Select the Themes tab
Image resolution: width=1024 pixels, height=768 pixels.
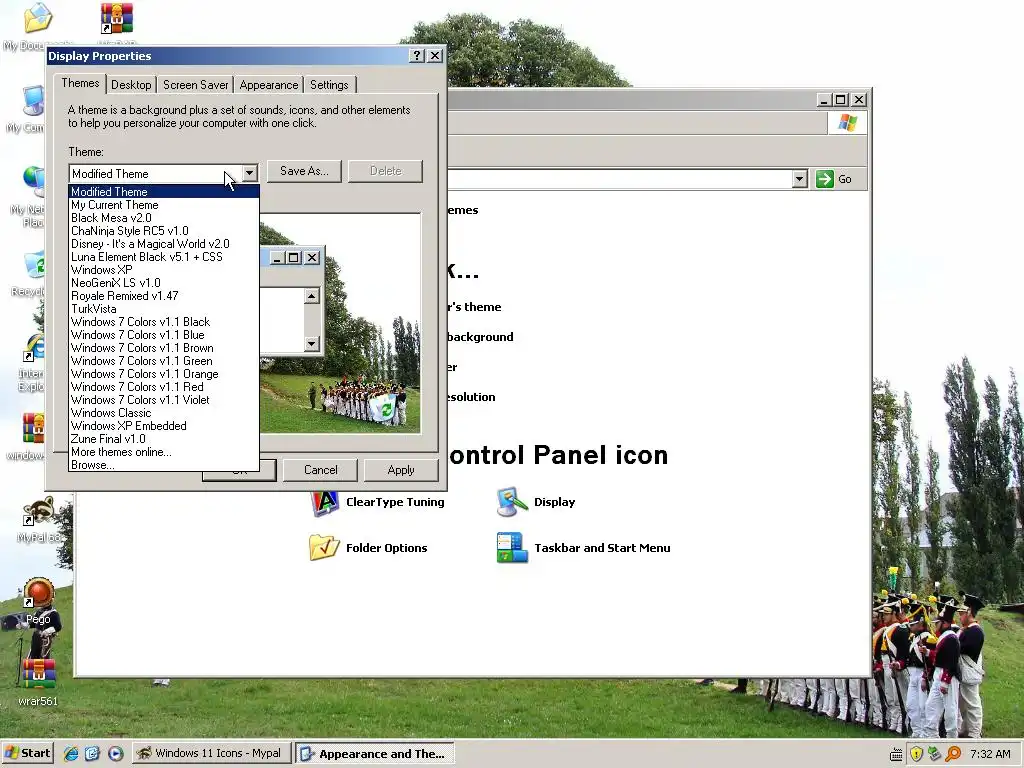(80, 83)
